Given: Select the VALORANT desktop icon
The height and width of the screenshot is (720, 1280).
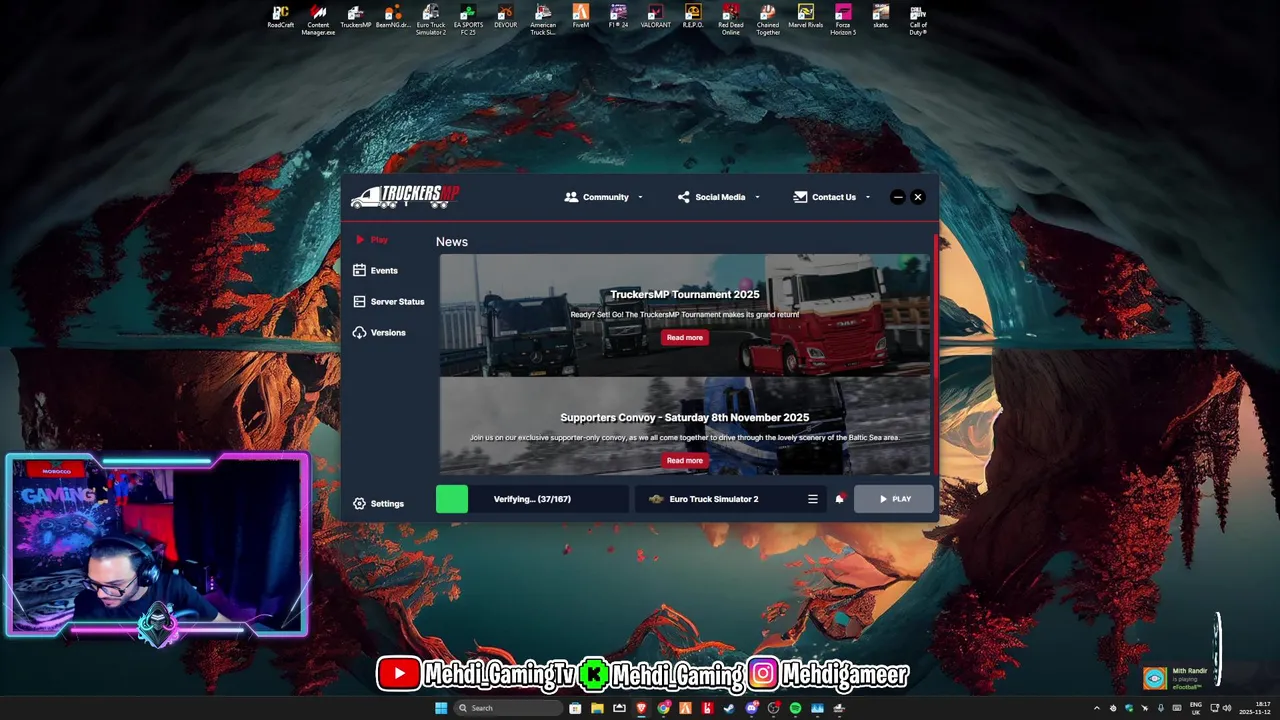Looking at the screenshot, I should click(x=656, y=17).
